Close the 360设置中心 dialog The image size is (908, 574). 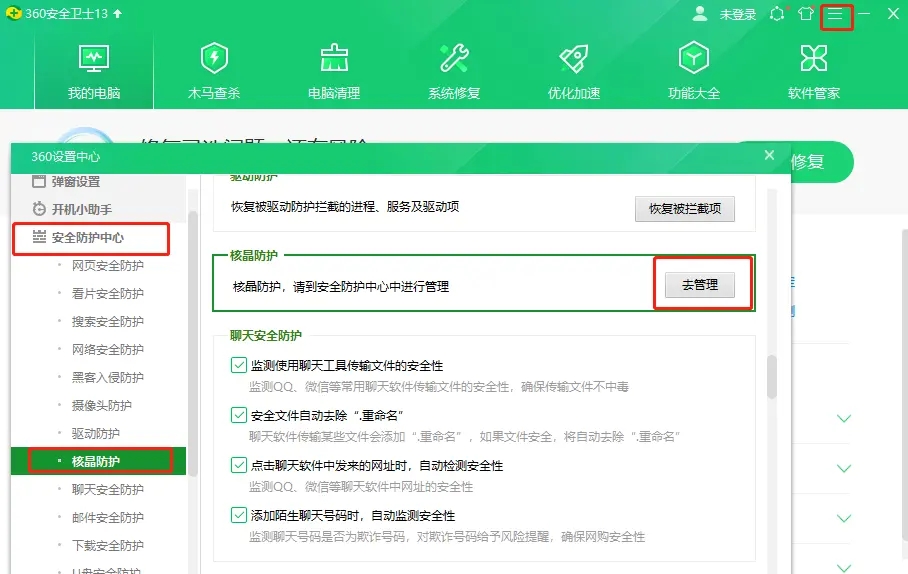tap(769, 155)
